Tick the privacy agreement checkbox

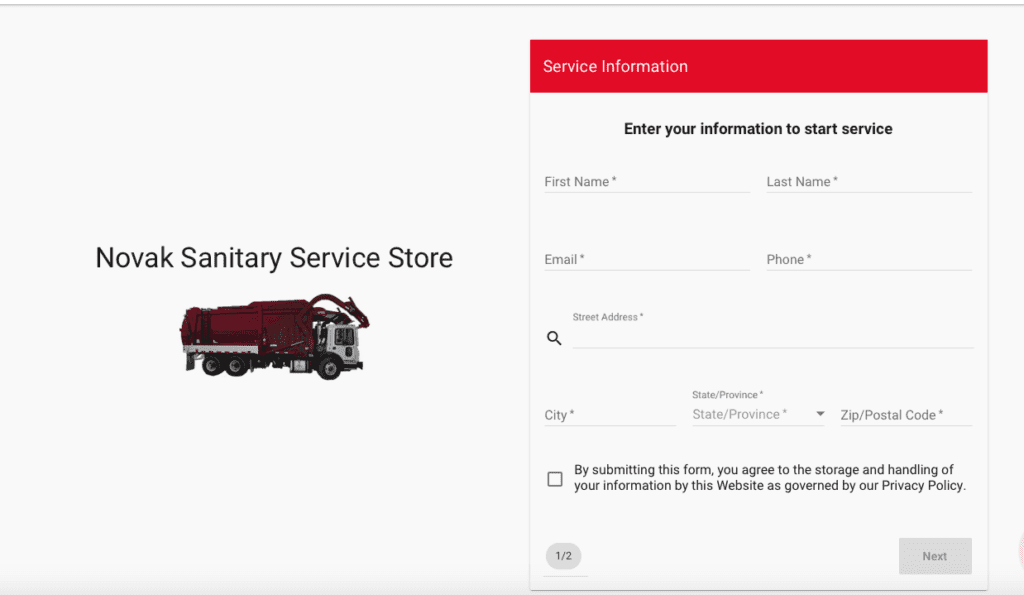pos(555,479)
